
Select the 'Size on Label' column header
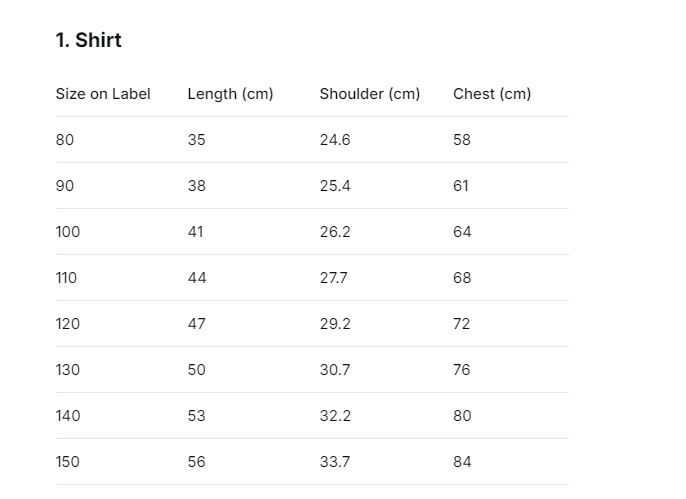click(x=103, y=94)
